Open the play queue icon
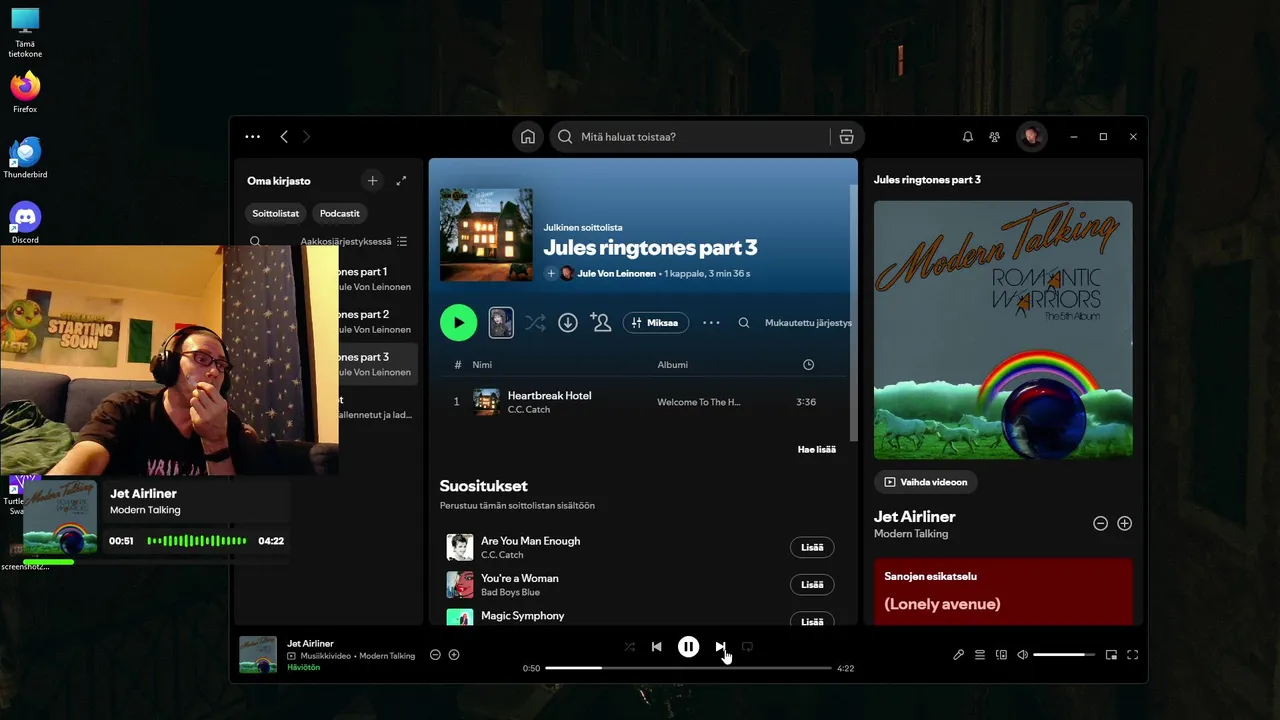This screenshot has height=720, width=1280. 980,655
